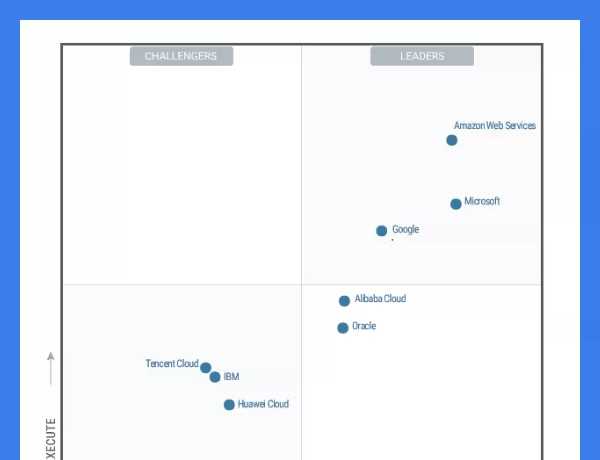Click the "Oracle" label text
600x460 pixels.
tap(364, 326)
